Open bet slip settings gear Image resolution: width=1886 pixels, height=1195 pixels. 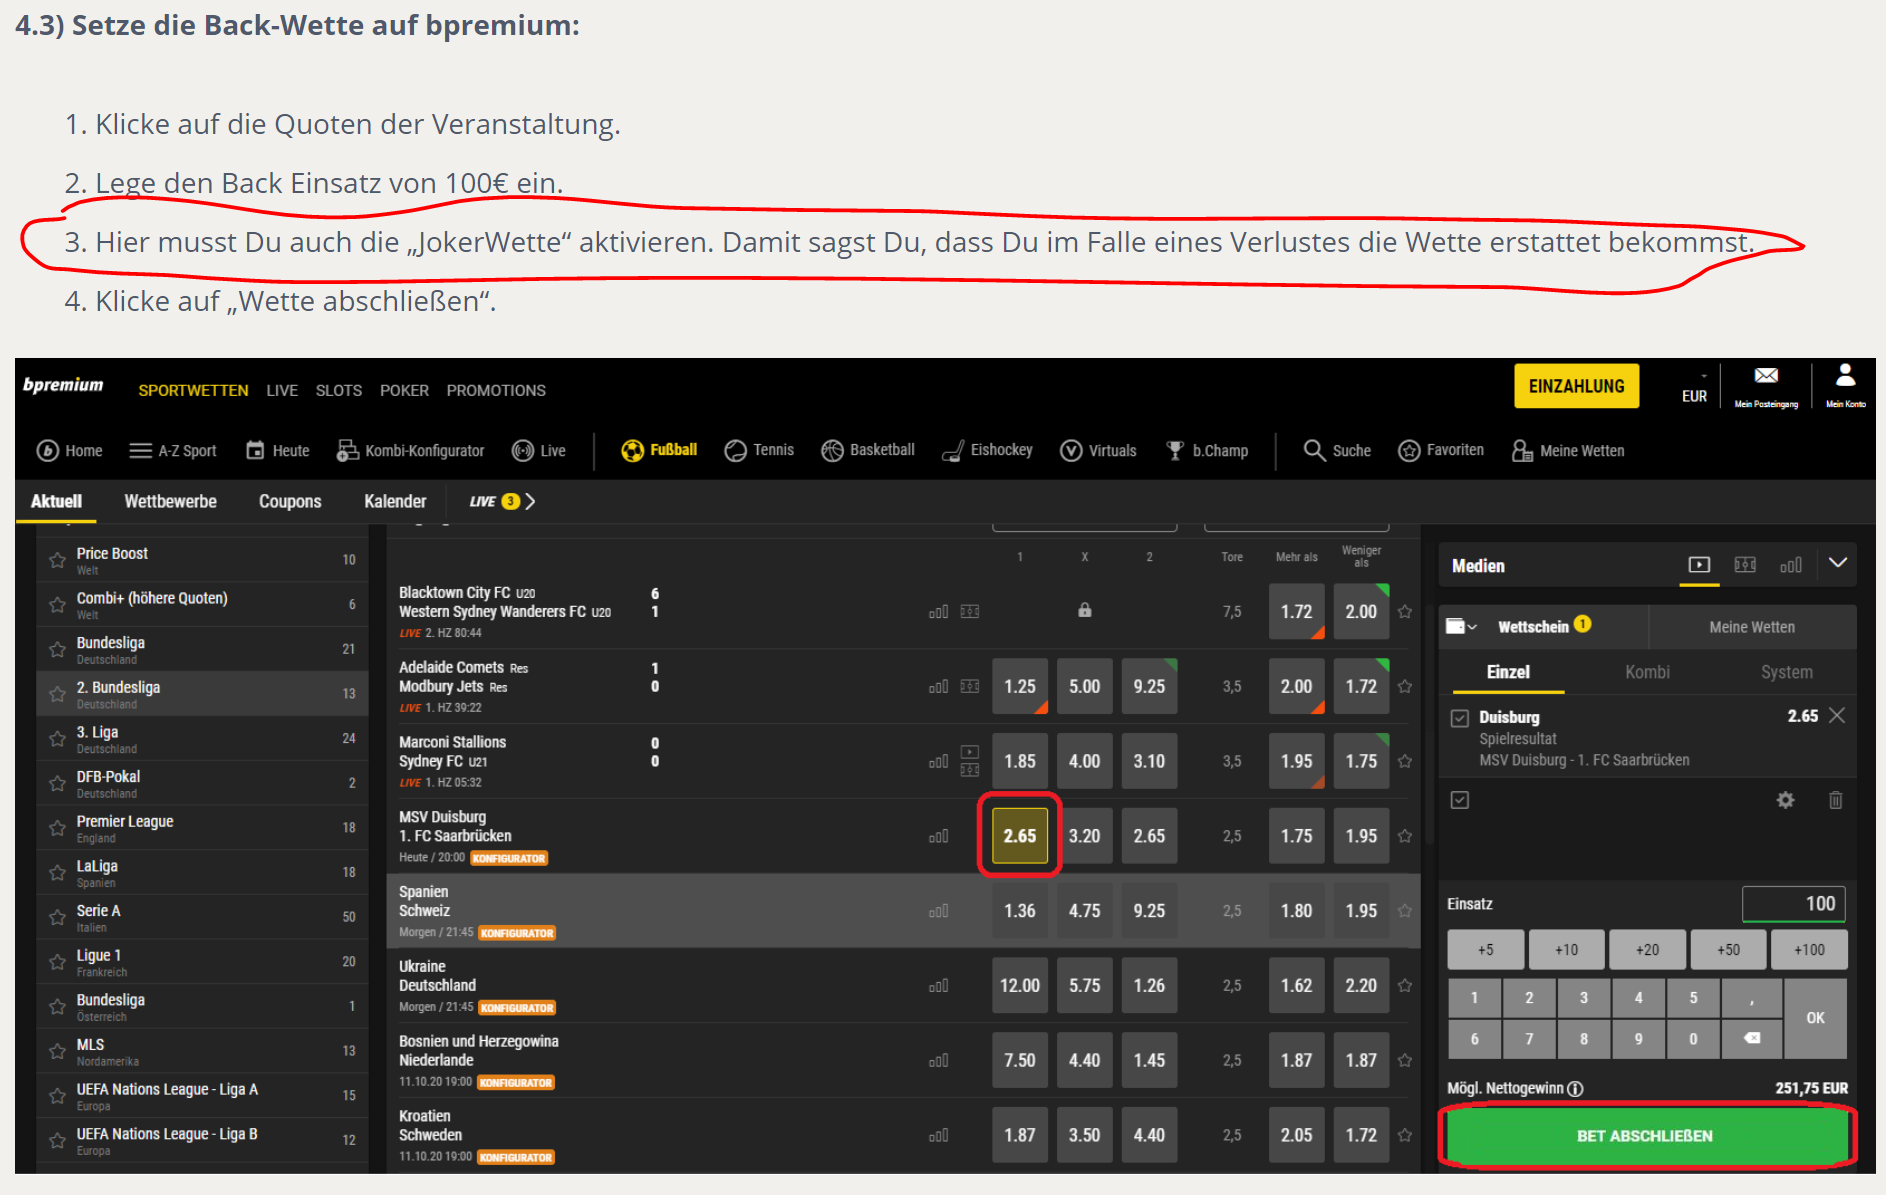pyautogui.click(x=1785, y=800)
